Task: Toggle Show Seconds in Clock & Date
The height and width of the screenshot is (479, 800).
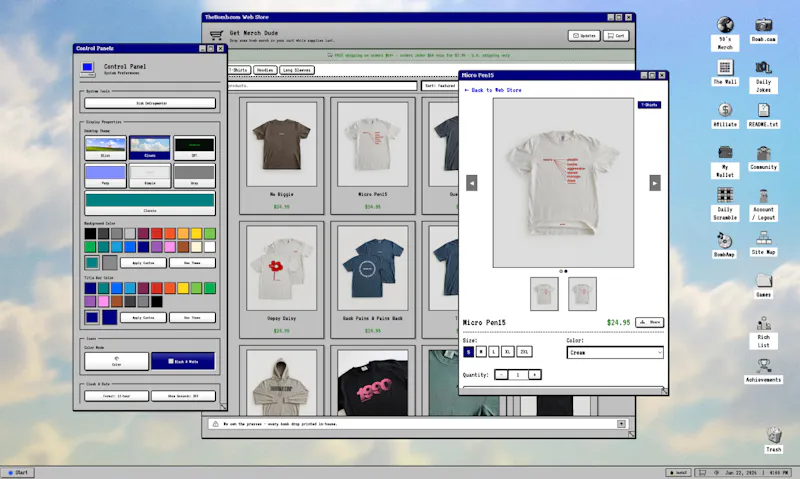Action: pyautogui.click(x=183, y=396)
